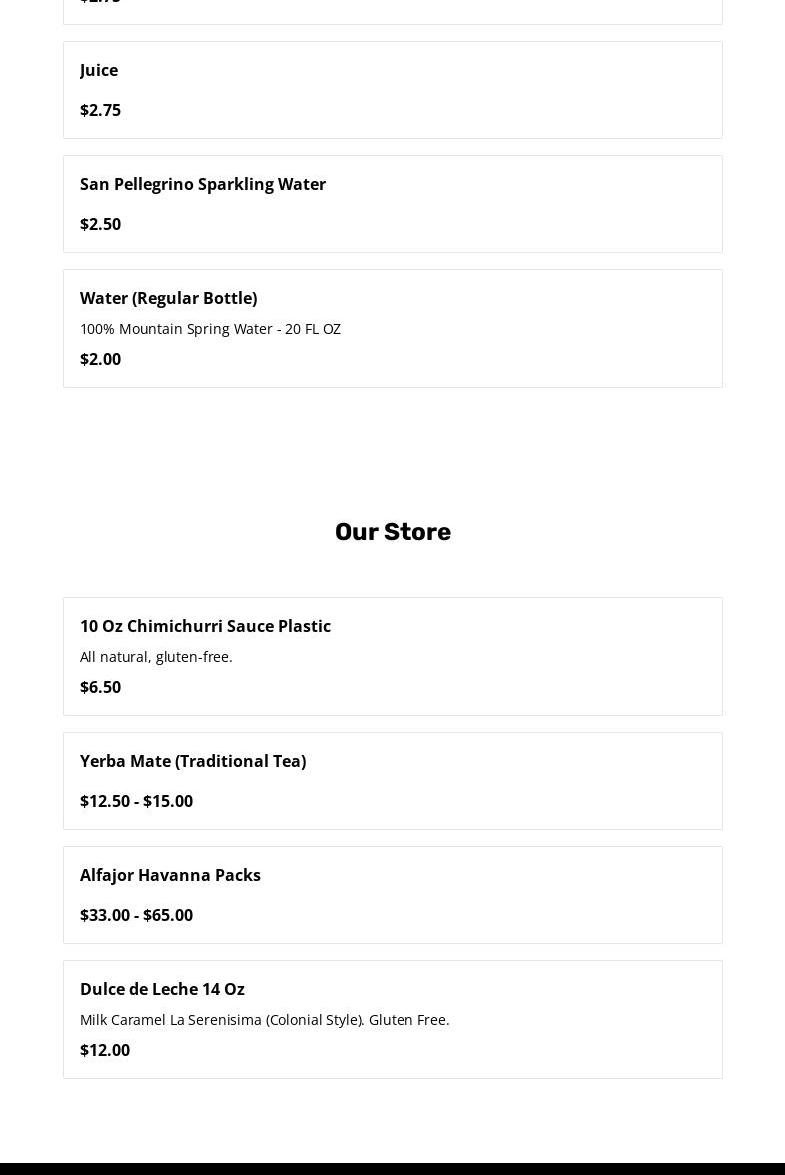Screen dimensions: 785x1175
Task: Click the $2.50 sparkling water price
Action: (x=100, y=224)
